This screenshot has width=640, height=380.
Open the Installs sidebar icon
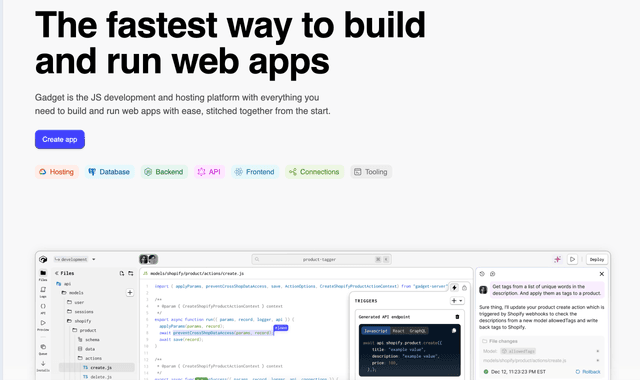(43, 366)
